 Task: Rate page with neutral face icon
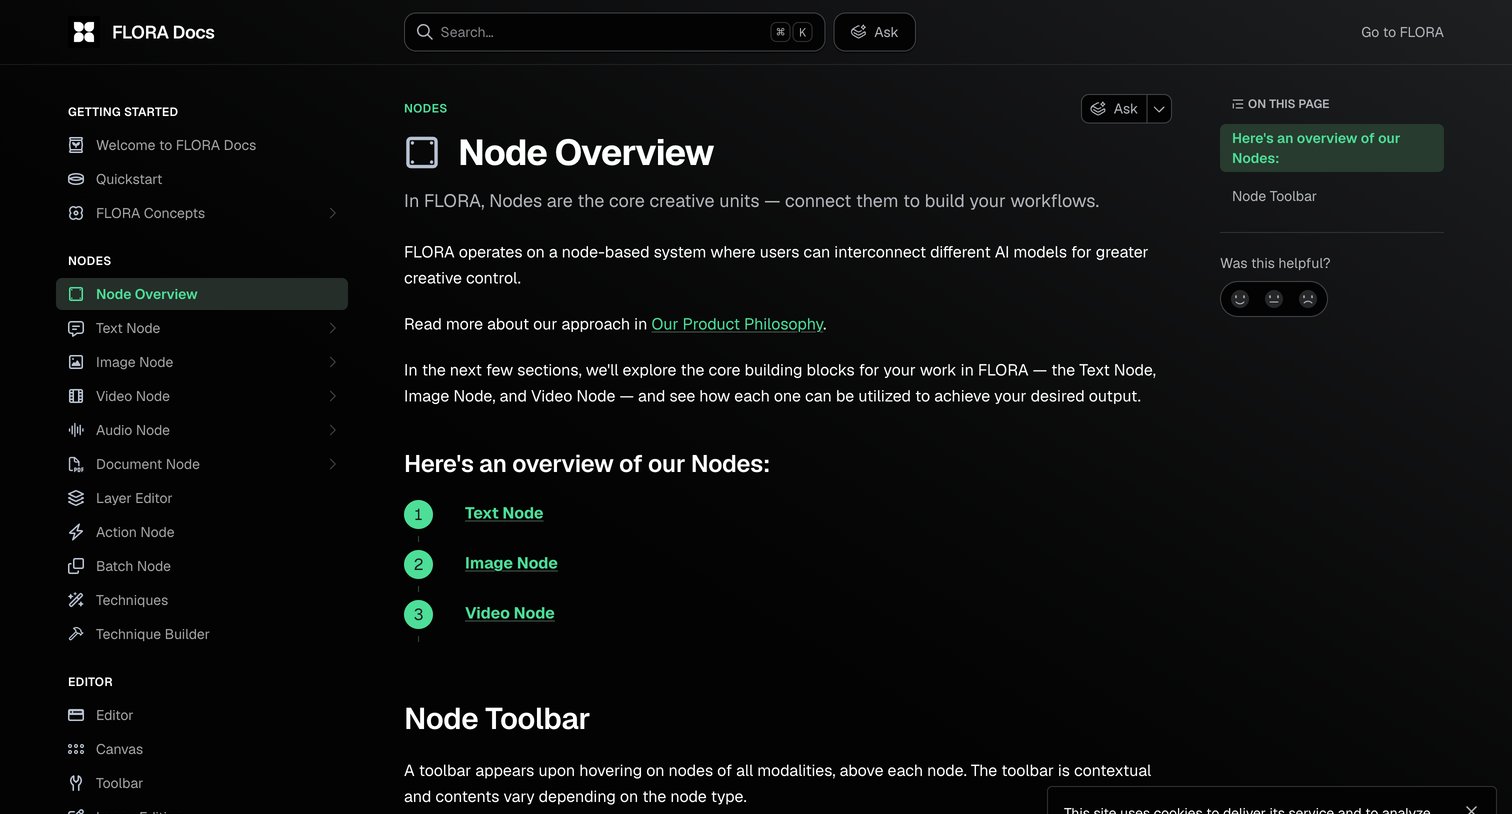tap(1274, 299)
